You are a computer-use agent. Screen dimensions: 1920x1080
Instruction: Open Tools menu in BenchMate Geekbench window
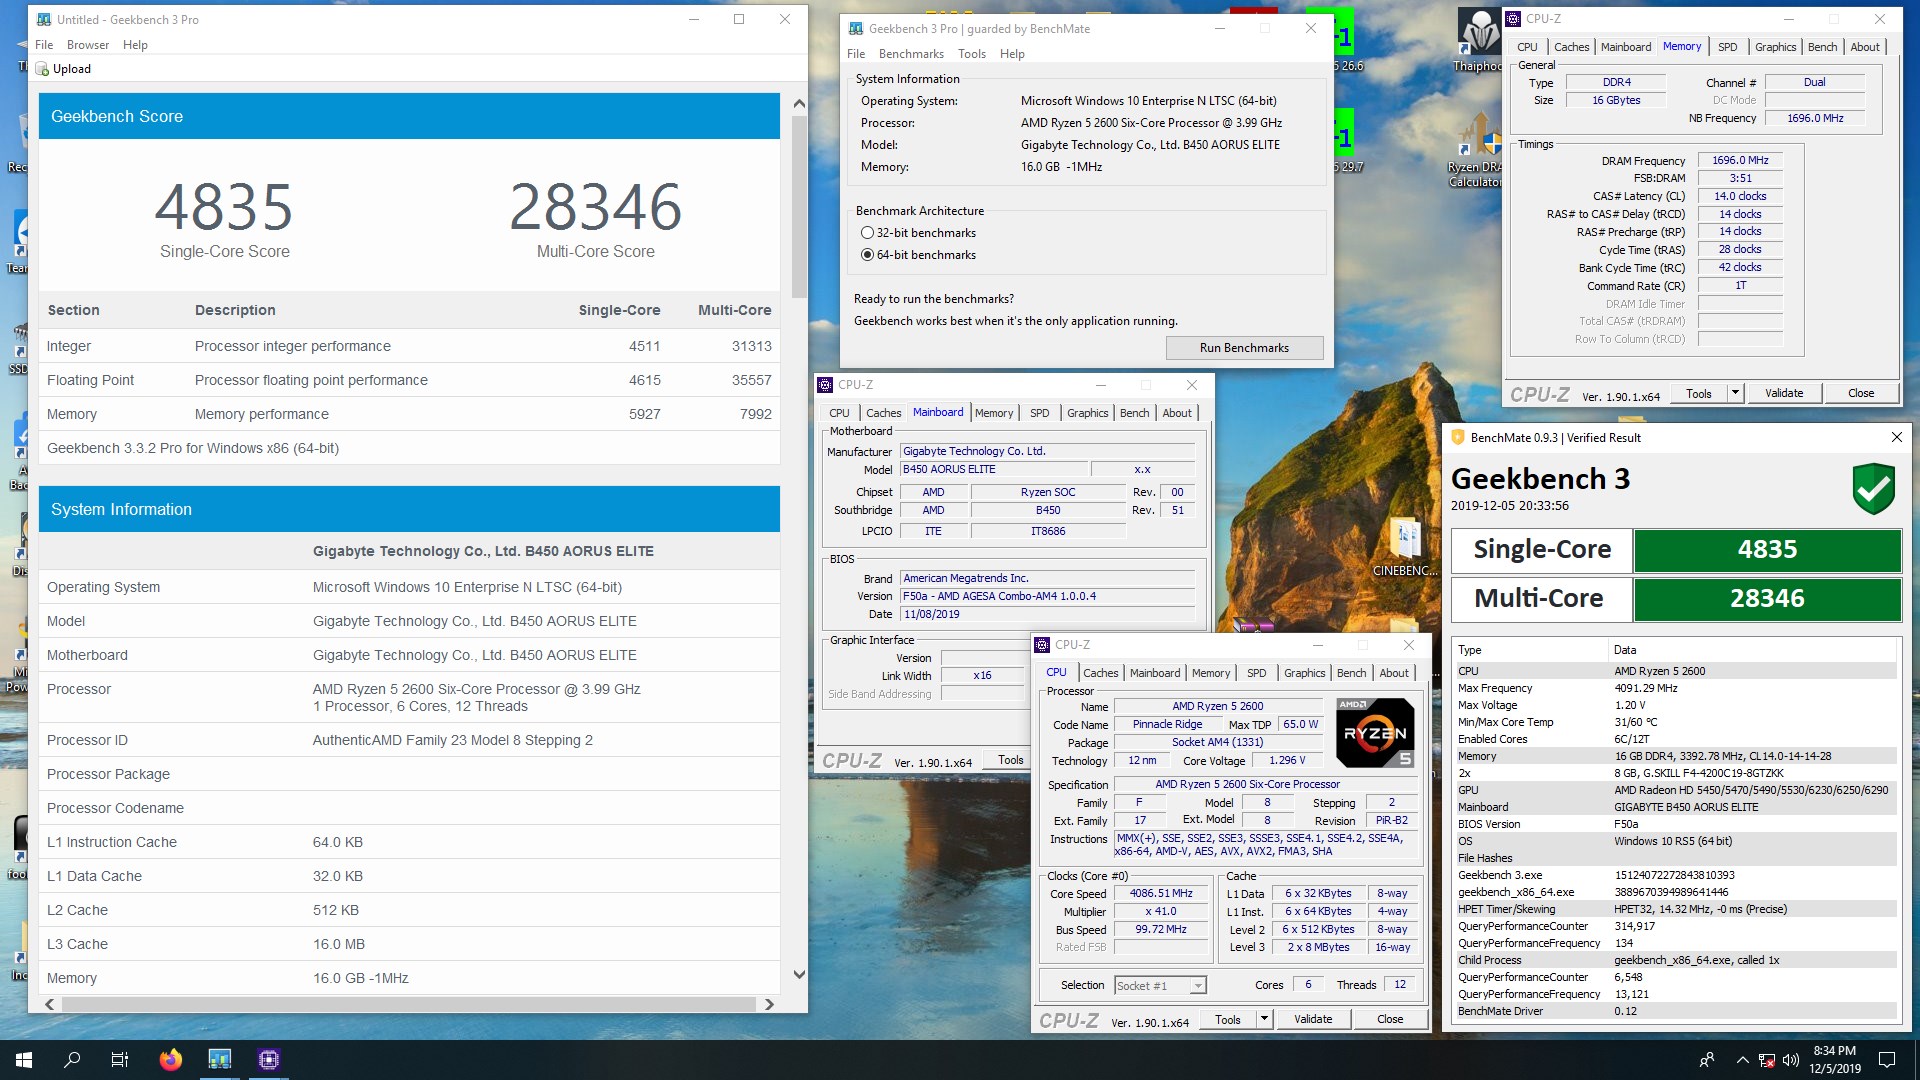[x=971, y=54]
